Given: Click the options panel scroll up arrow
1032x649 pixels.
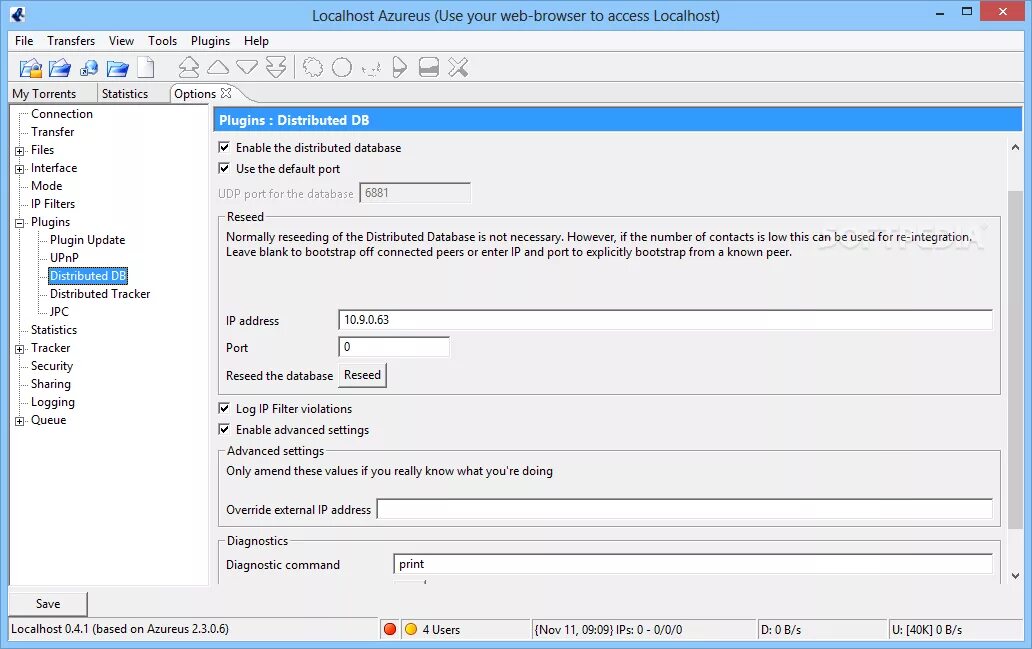Looking at the screenshot, I should tap(1016, 147).
